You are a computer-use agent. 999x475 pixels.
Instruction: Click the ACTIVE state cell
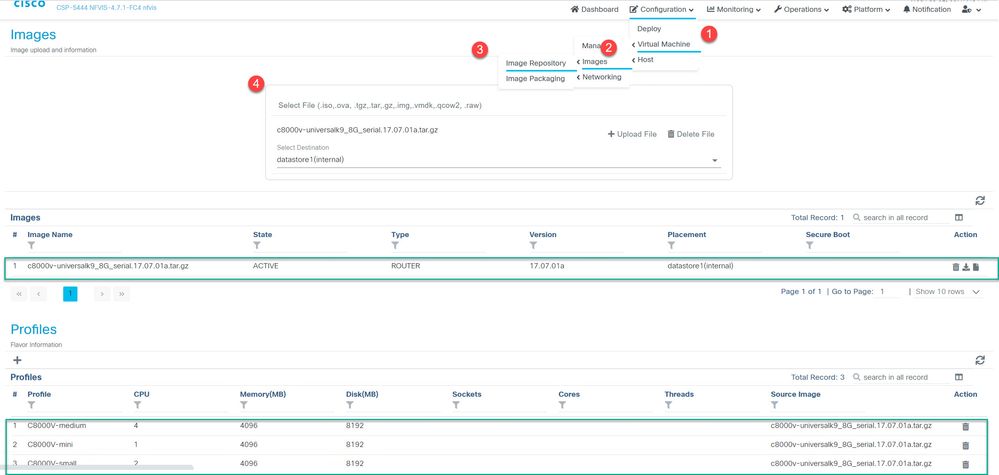[266, 266]
